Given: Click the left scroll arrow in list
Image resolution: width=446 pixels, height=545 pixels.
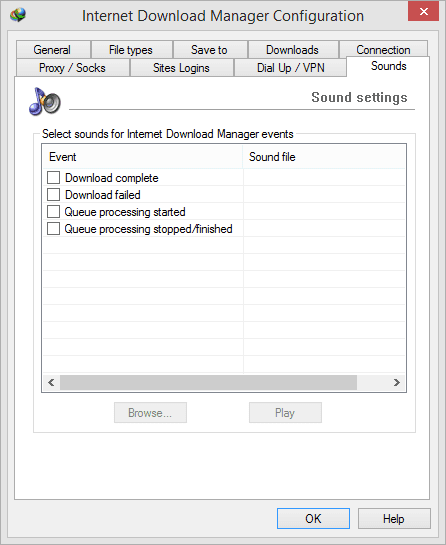Looking at the screenshot, I should [x=51, y=382].
